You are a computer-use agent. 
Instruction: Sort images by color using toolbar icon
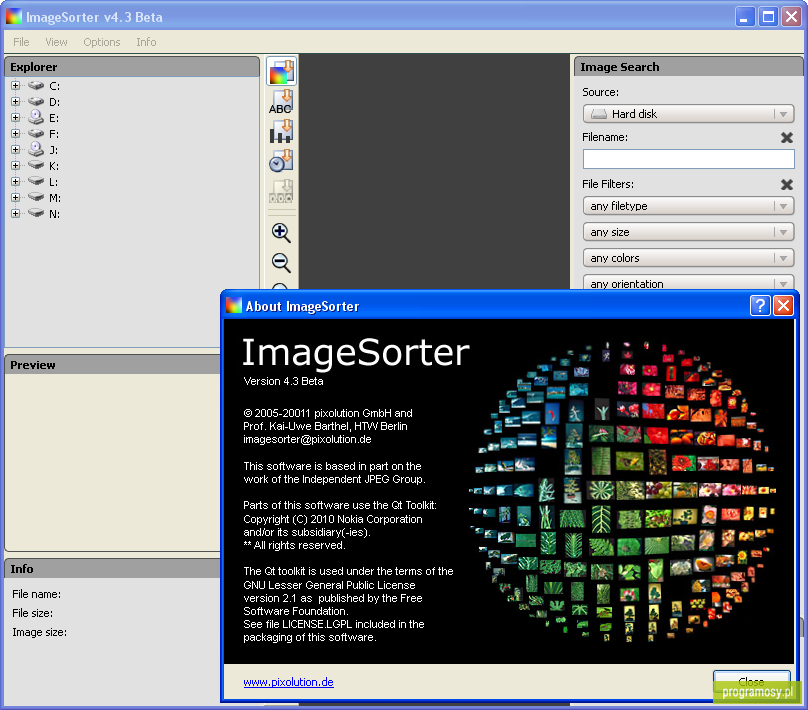point(281,71)
